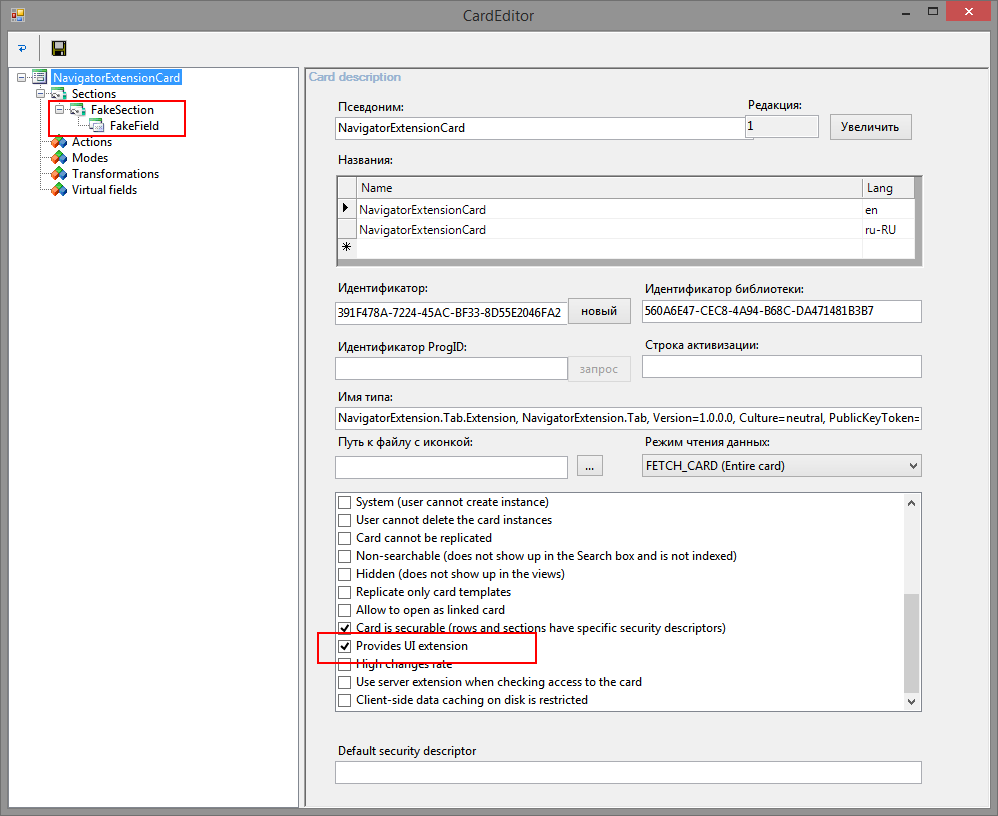Collapse the NavigatorExtensionCard root node
The image size is (998, 816).
(x=22, y=78)
